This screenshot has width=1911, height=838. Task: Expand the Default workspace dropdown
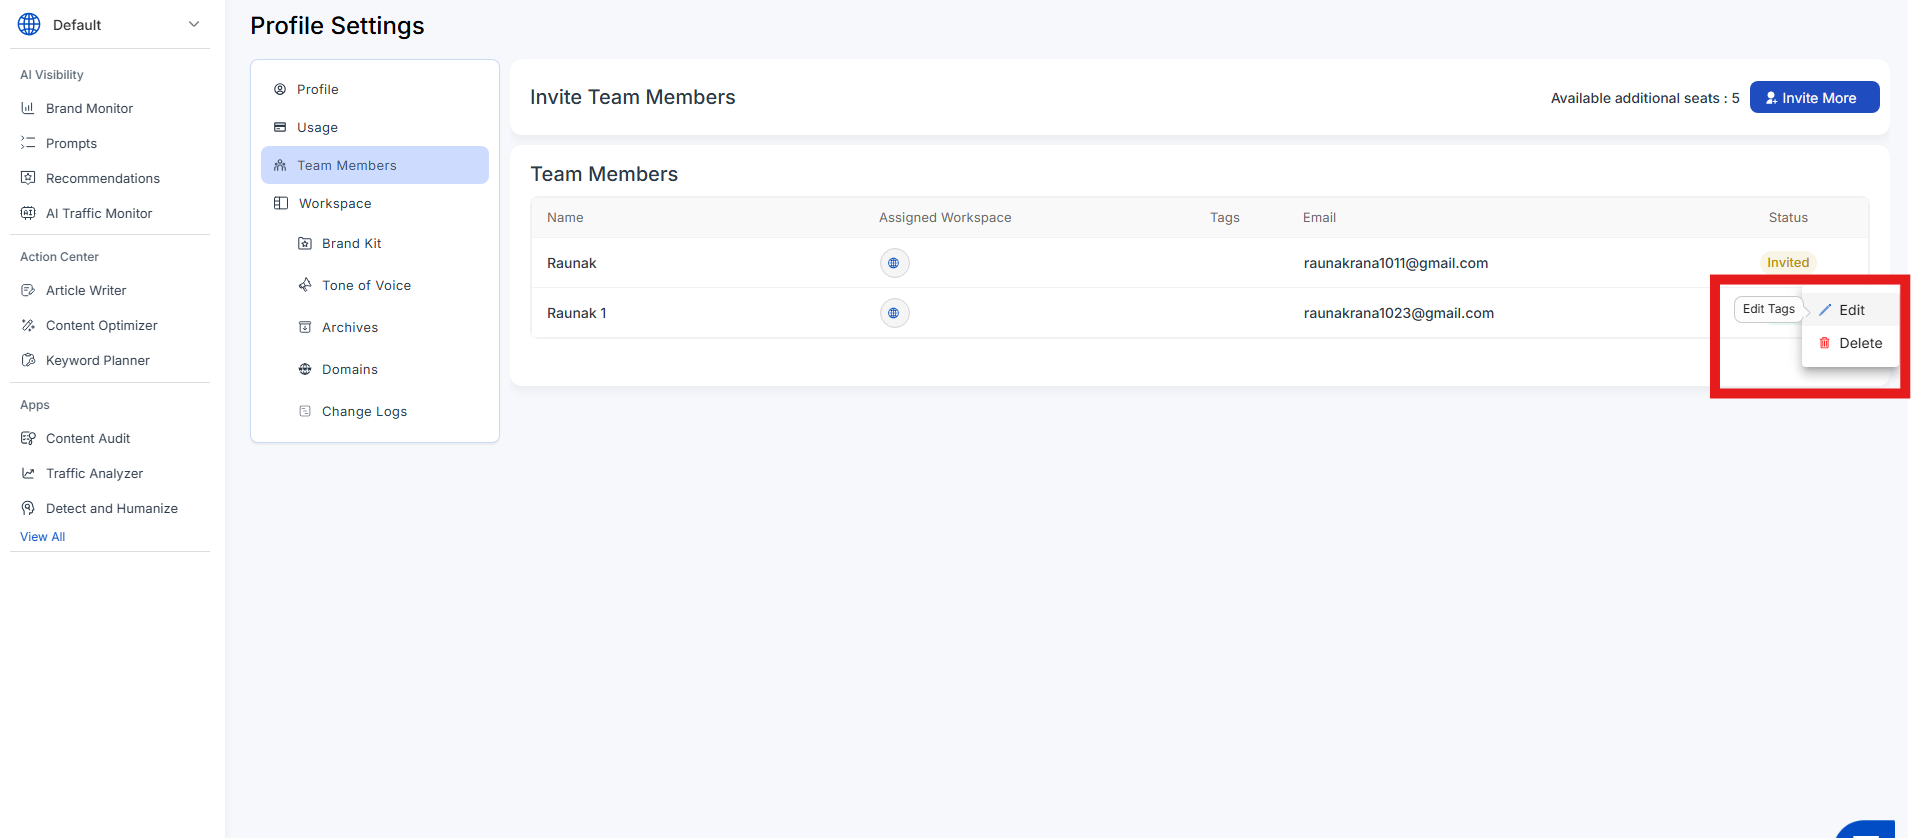tap(193, 25)
